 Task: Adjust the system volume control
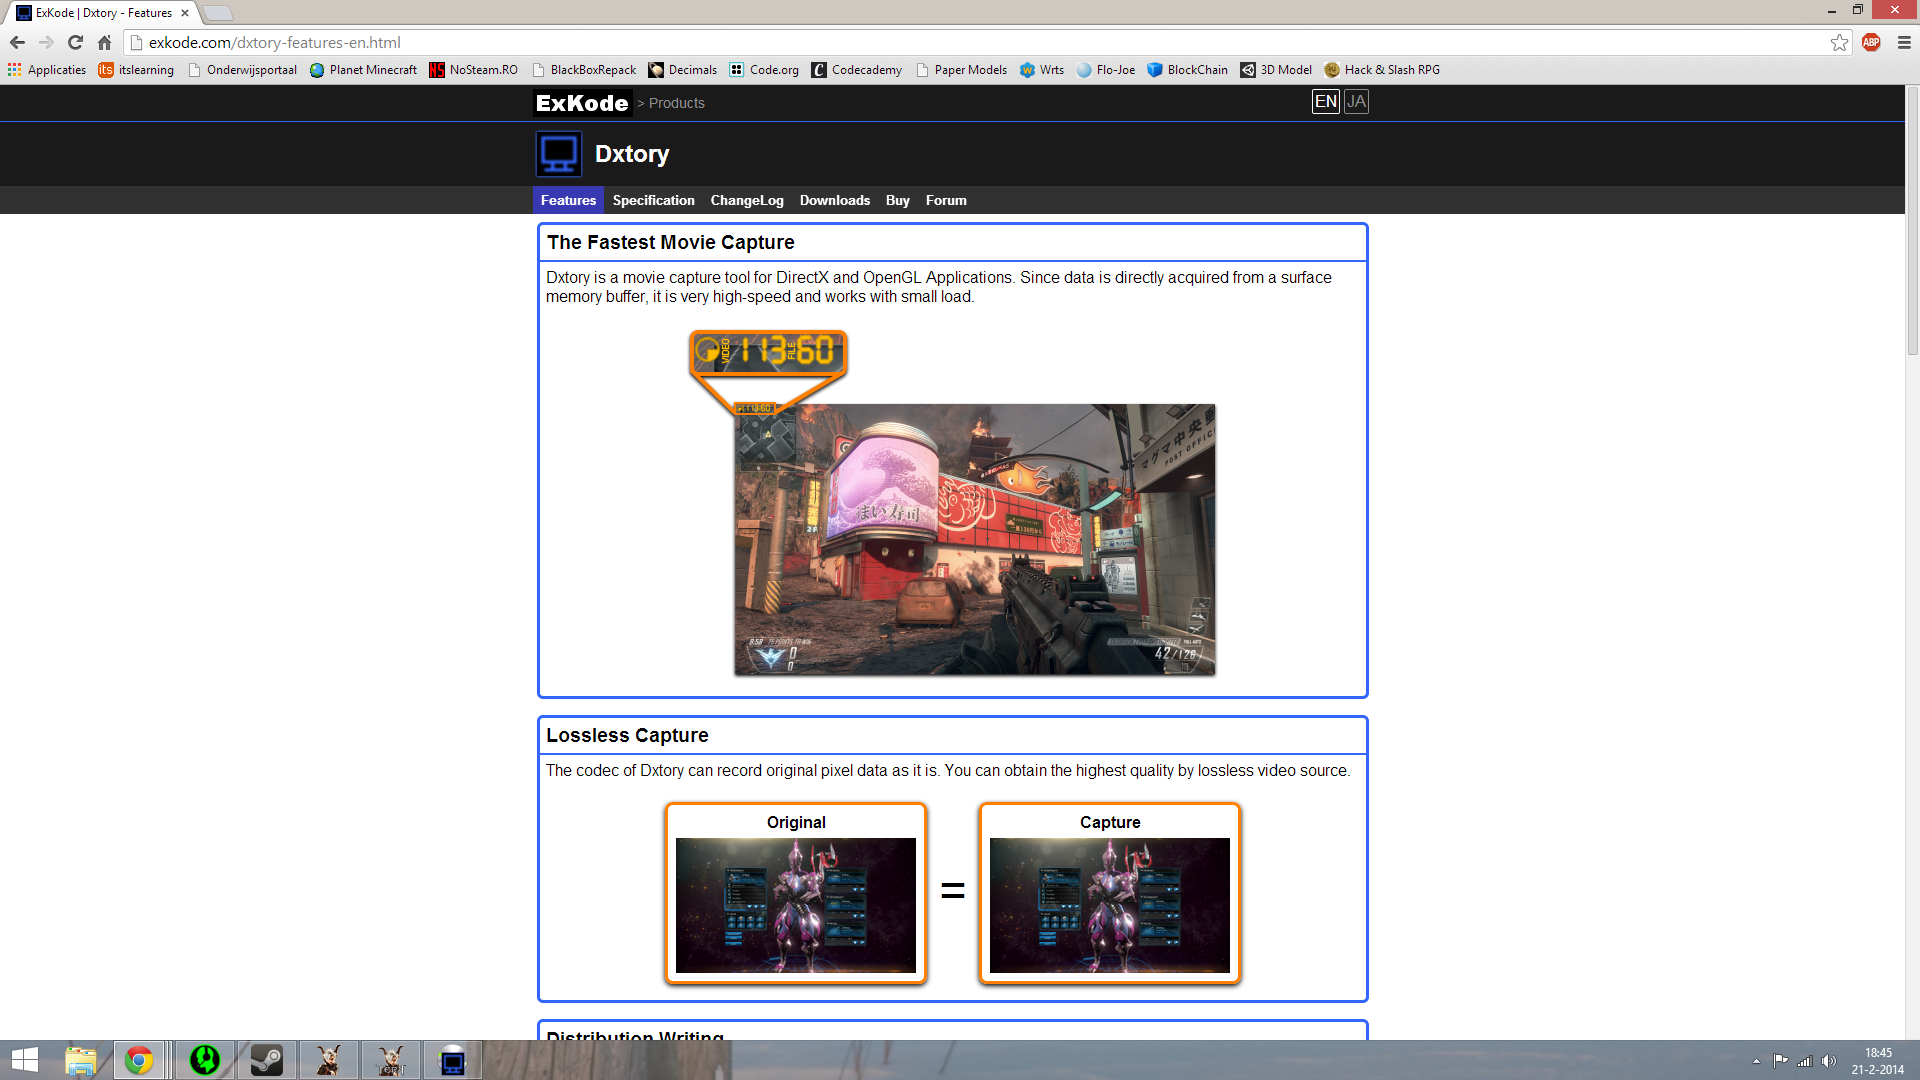tap(1830, 1059)
